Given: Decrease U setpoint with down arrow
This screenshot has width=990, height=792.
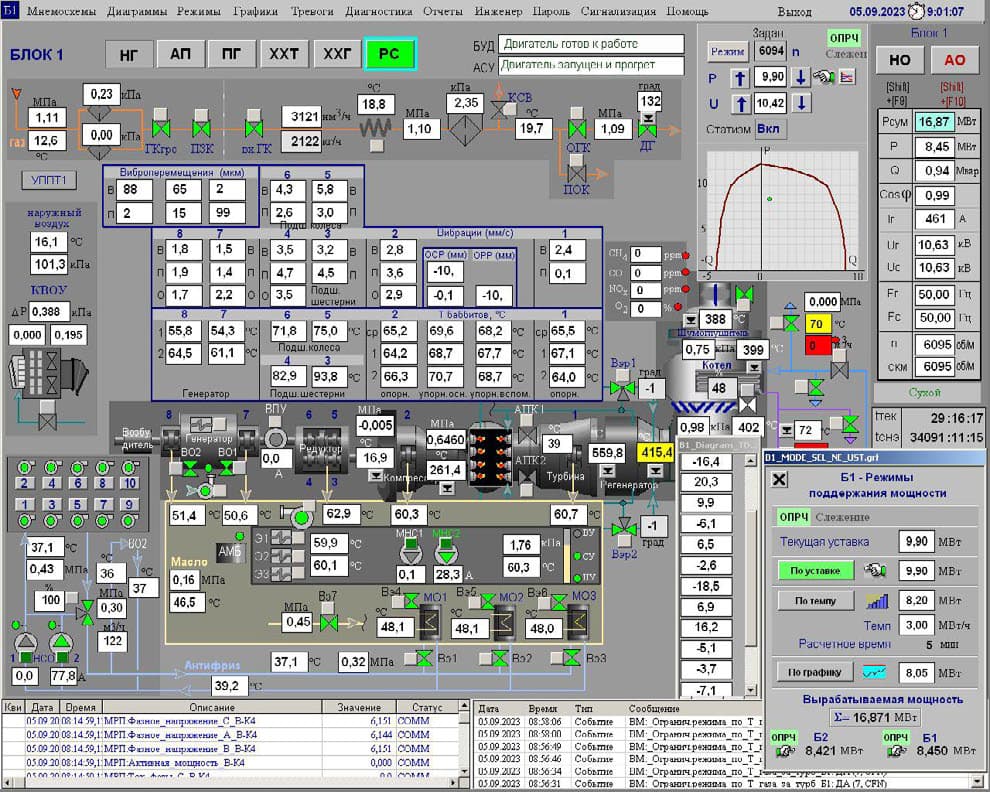Looking at the screenshot, I should pos(801,103).
